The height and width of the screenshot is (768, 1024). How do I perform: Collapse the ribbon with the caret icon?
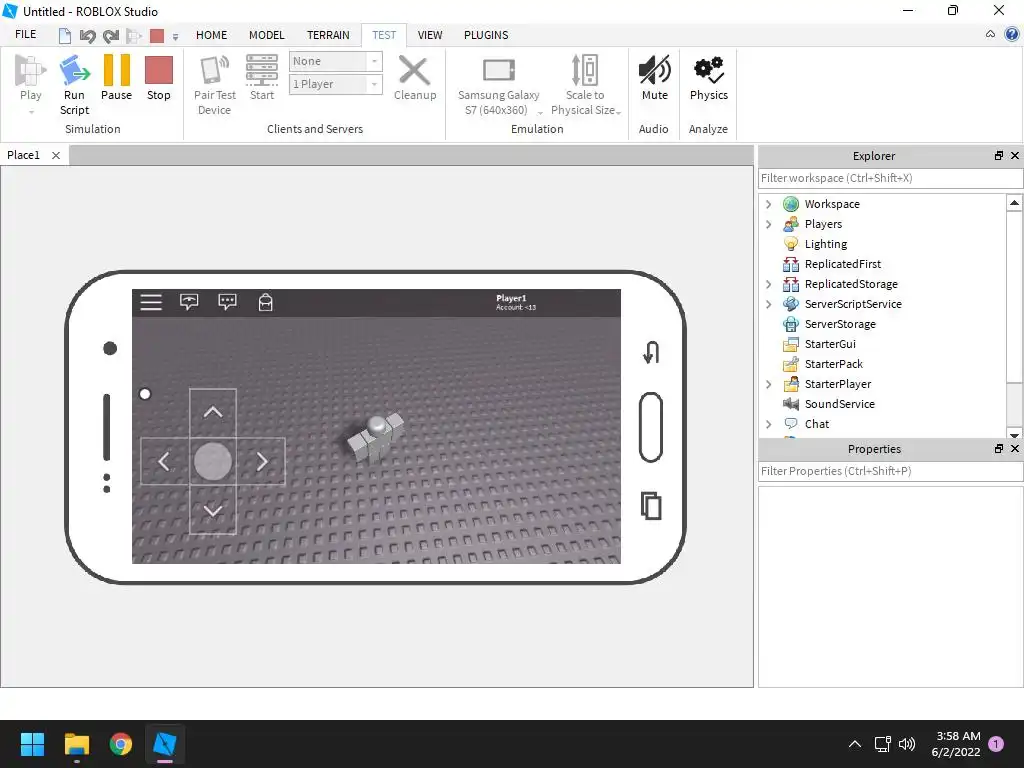pyautogui.click(x=990, y=34)
